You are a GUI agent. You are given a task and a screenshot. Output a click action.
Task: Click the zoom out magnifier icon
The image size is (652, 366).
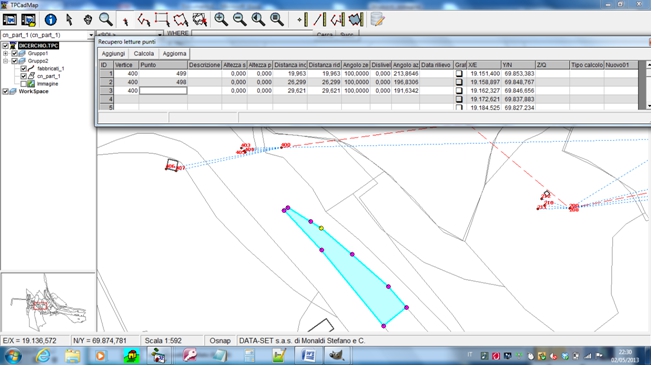[x=240, y=20]
